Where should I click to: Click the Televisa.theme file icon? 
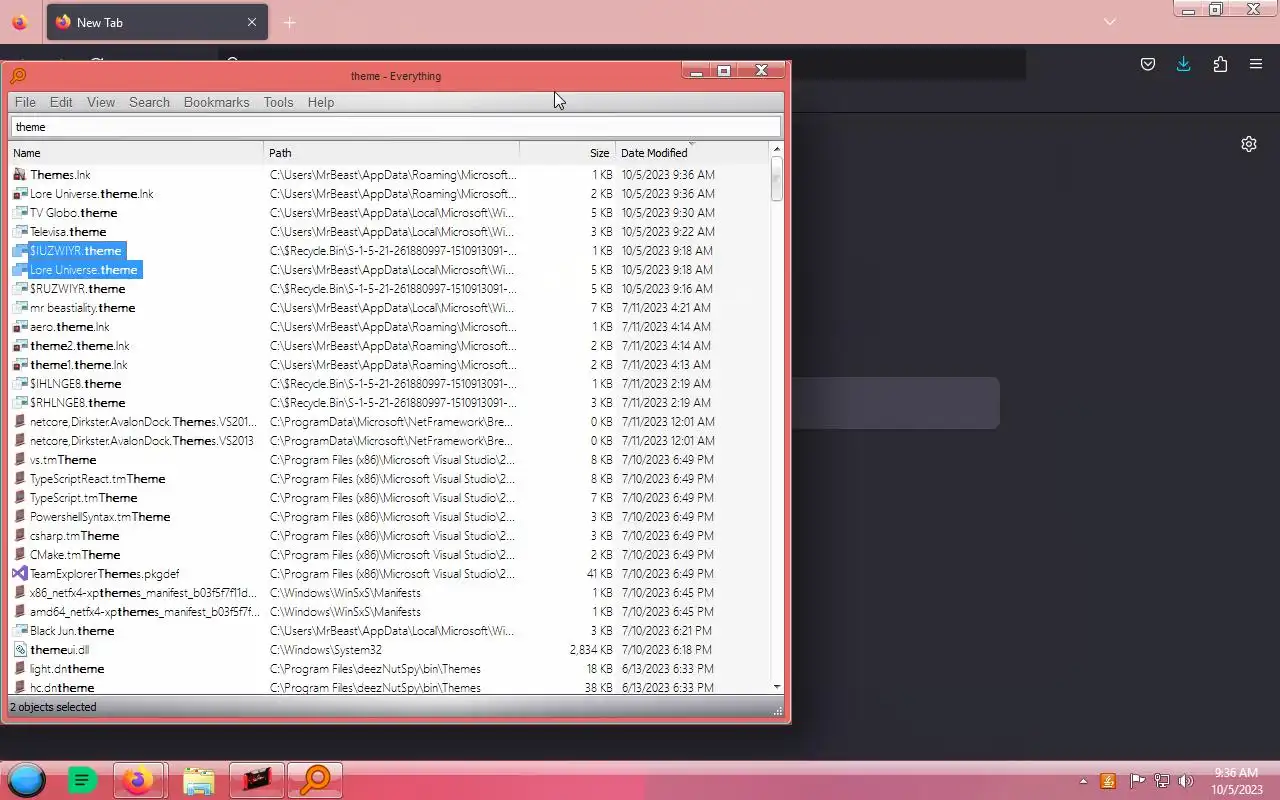pos(20,232)
